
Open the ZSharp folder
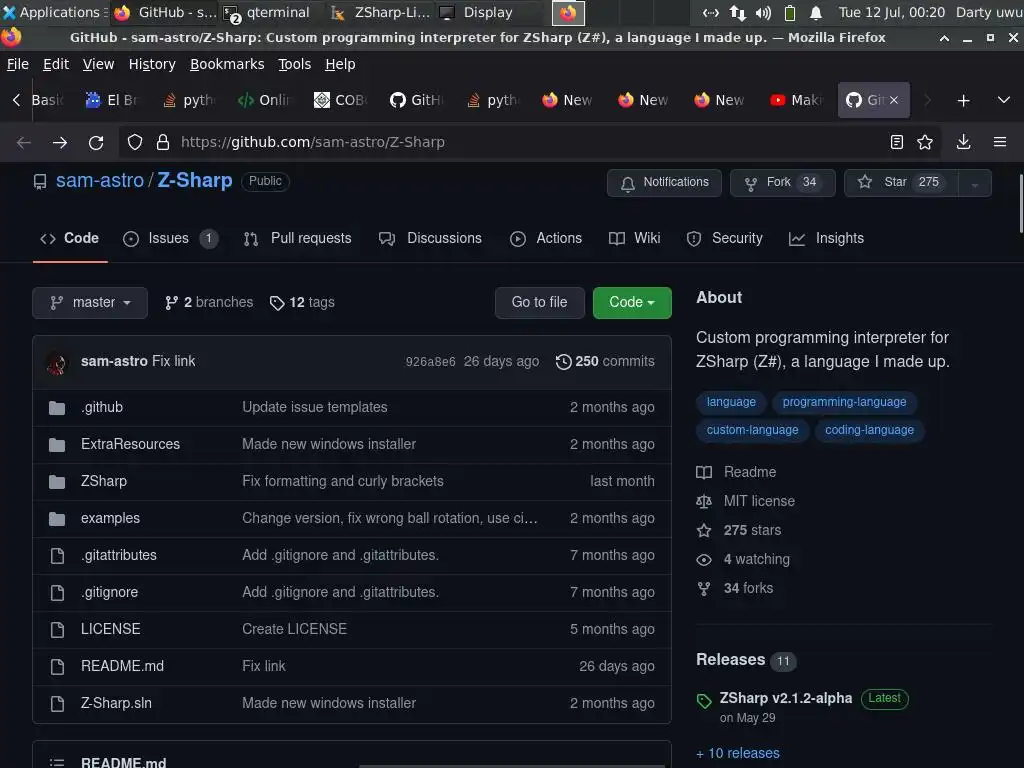pos(104,481)
